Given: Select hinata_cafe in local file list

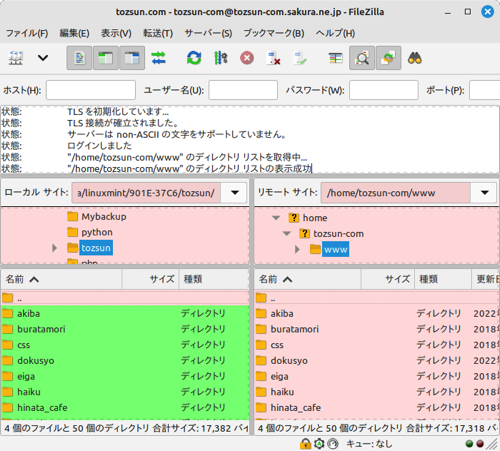Looking at the screenshot, I should 125,407.
